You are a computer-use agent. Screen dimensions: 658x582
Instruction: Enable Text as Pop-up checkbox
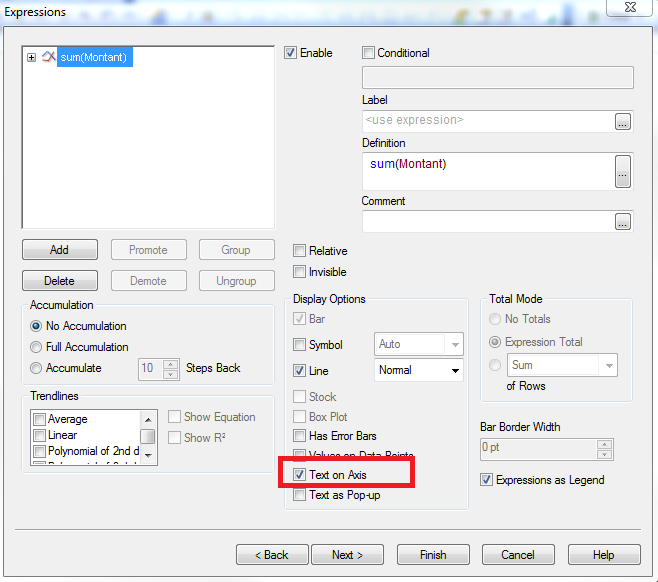point(299,495)
